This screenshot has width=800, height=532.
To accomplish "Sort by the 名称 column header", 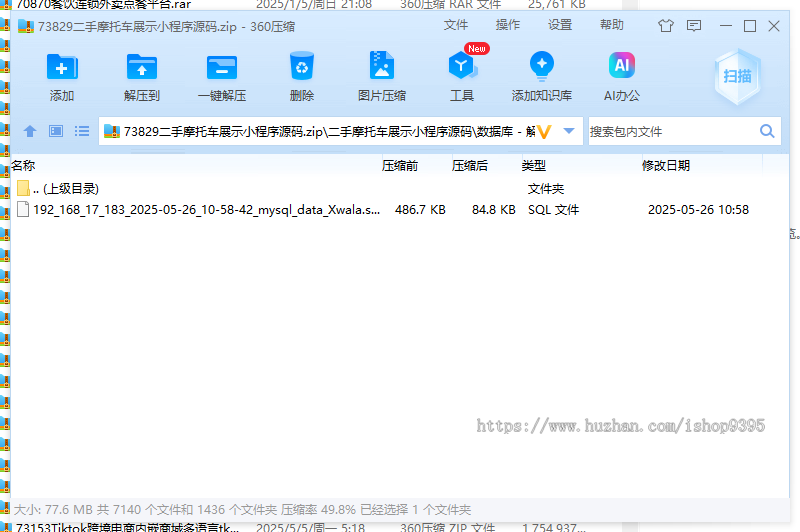I will click(x=23, y=166).
